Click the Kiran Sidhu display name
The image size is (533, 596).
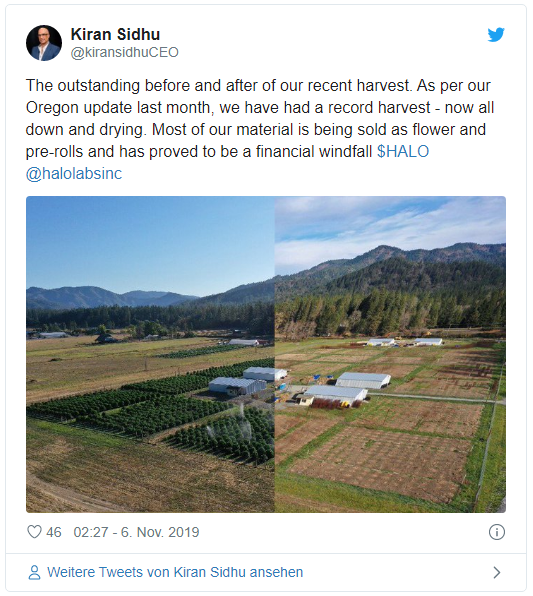click(115, 34)
